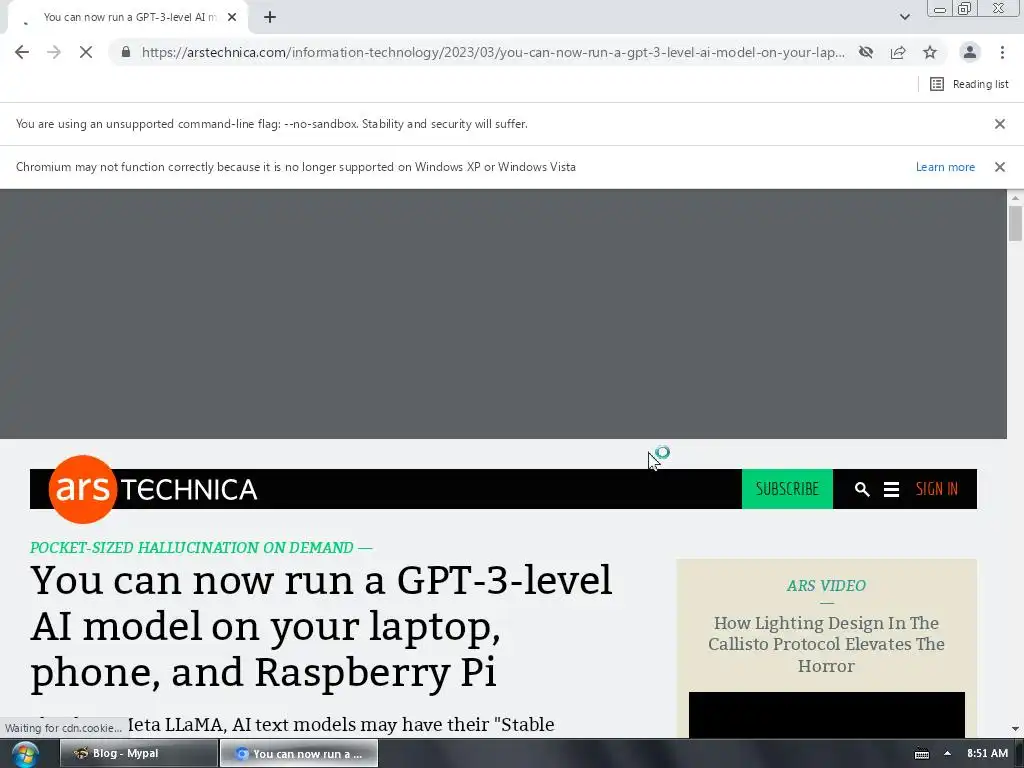Open the Ars Technica hamburger menu
Image resolution: width=1024 pixels, height=768 pixels.
click(891, 489)
